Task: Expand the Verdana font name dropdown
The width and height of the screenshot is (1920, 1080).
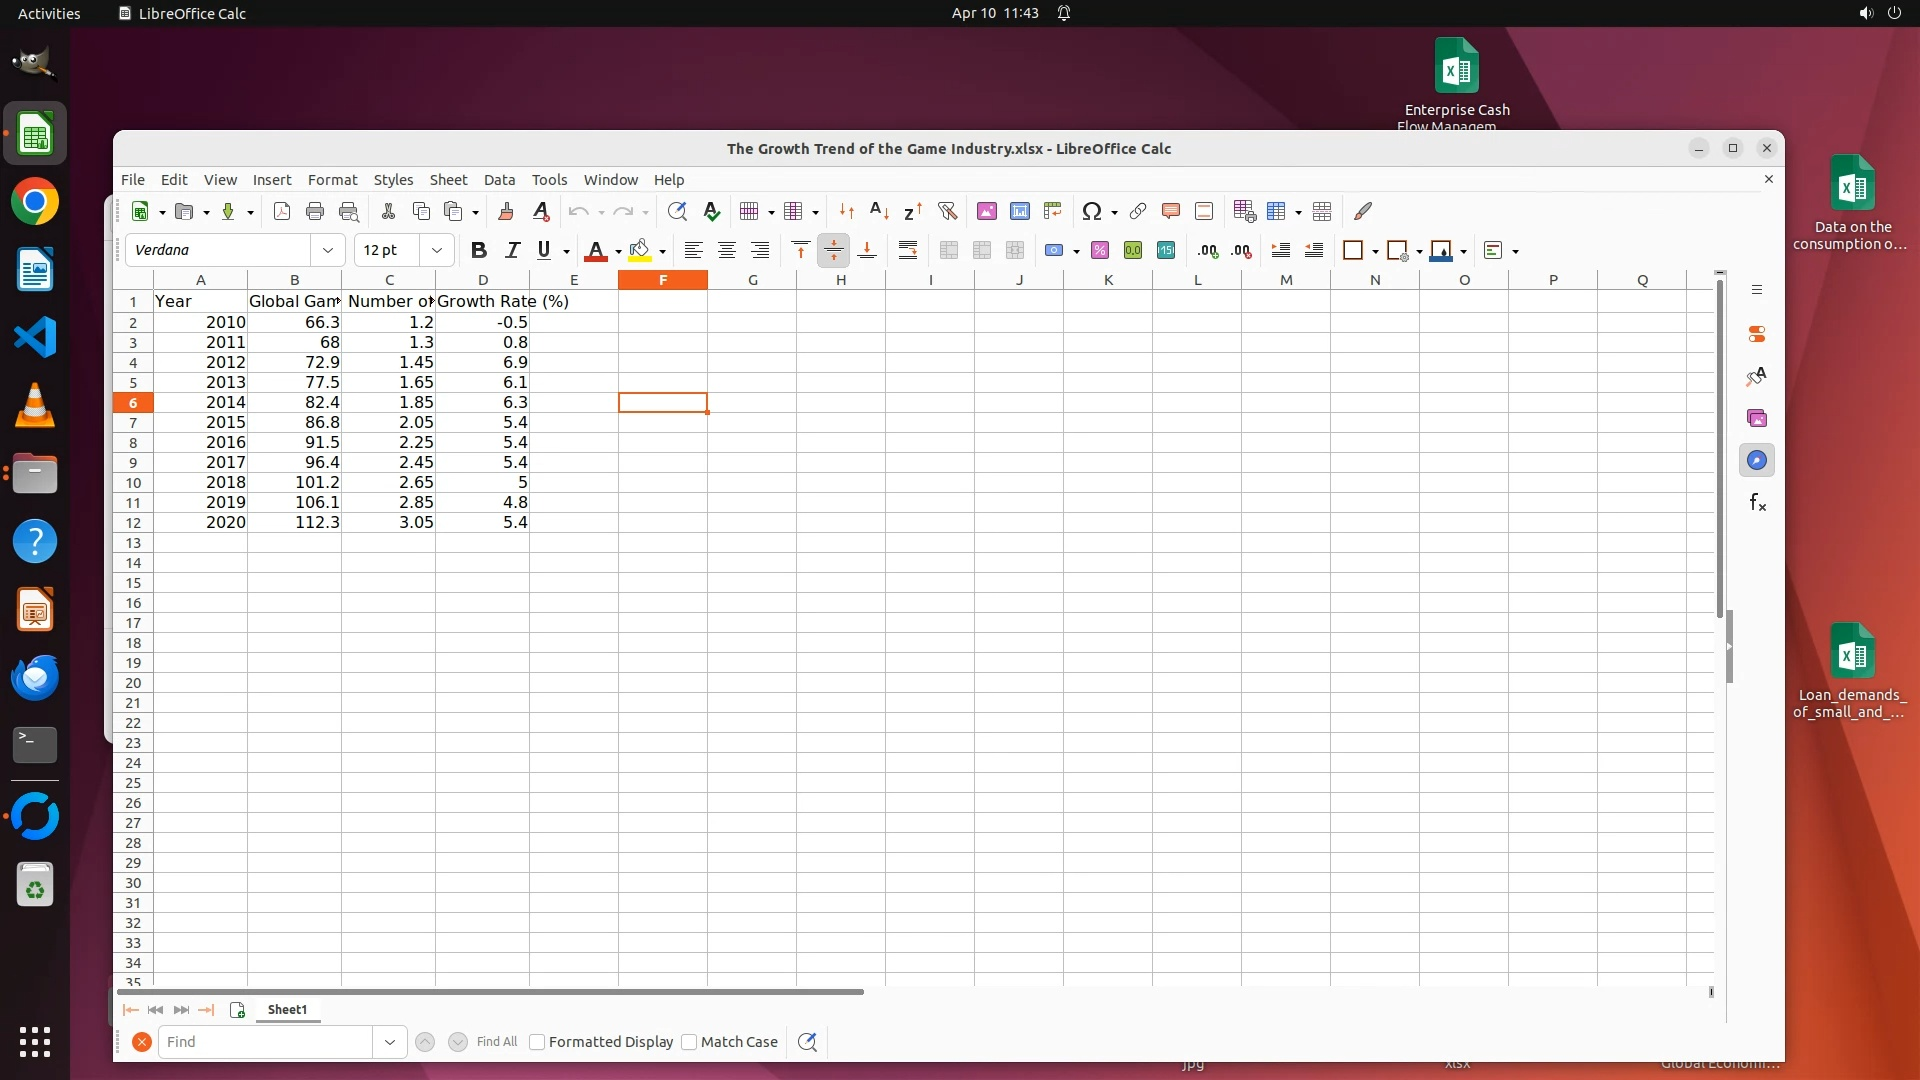Action: point(327,251)
